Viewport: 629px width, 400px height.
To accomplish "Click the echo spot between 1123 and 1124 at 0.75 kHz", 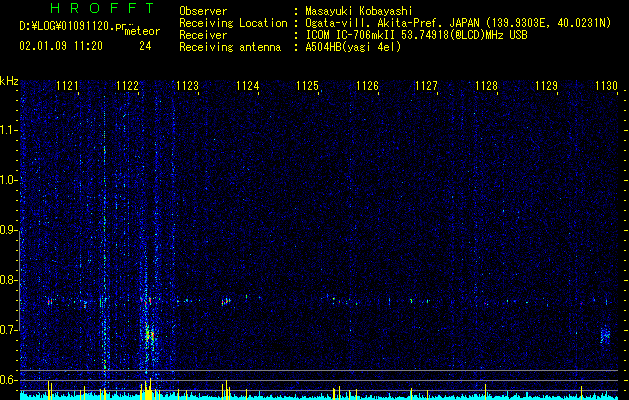I will (226, 301).
